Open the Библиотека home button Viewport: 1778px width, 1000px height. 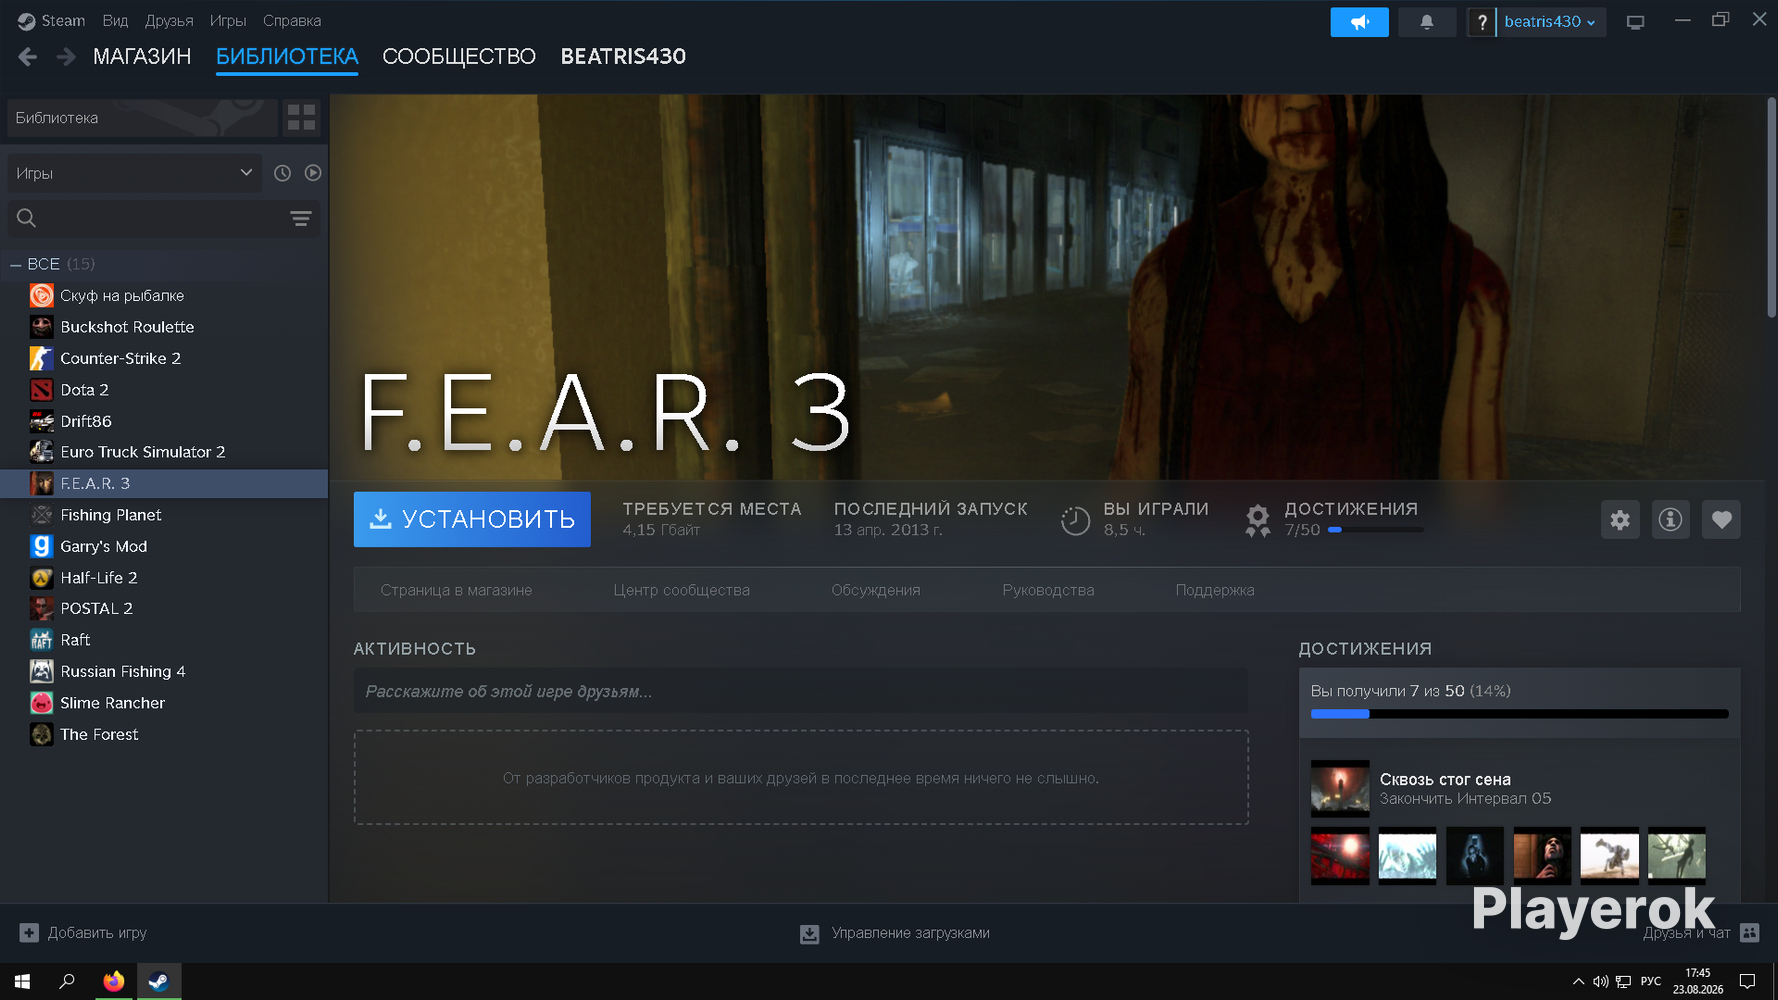point(142,118)
